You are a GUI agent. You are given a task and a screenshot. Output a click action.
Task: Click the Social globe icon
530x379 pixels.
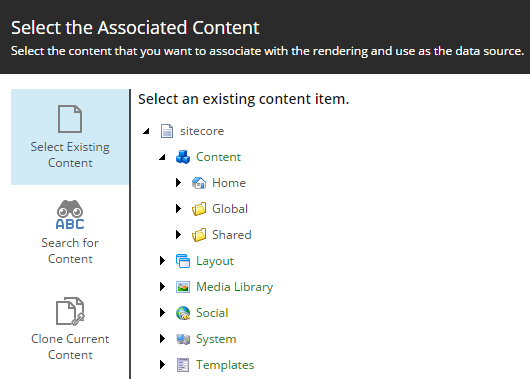coord(183,313)
